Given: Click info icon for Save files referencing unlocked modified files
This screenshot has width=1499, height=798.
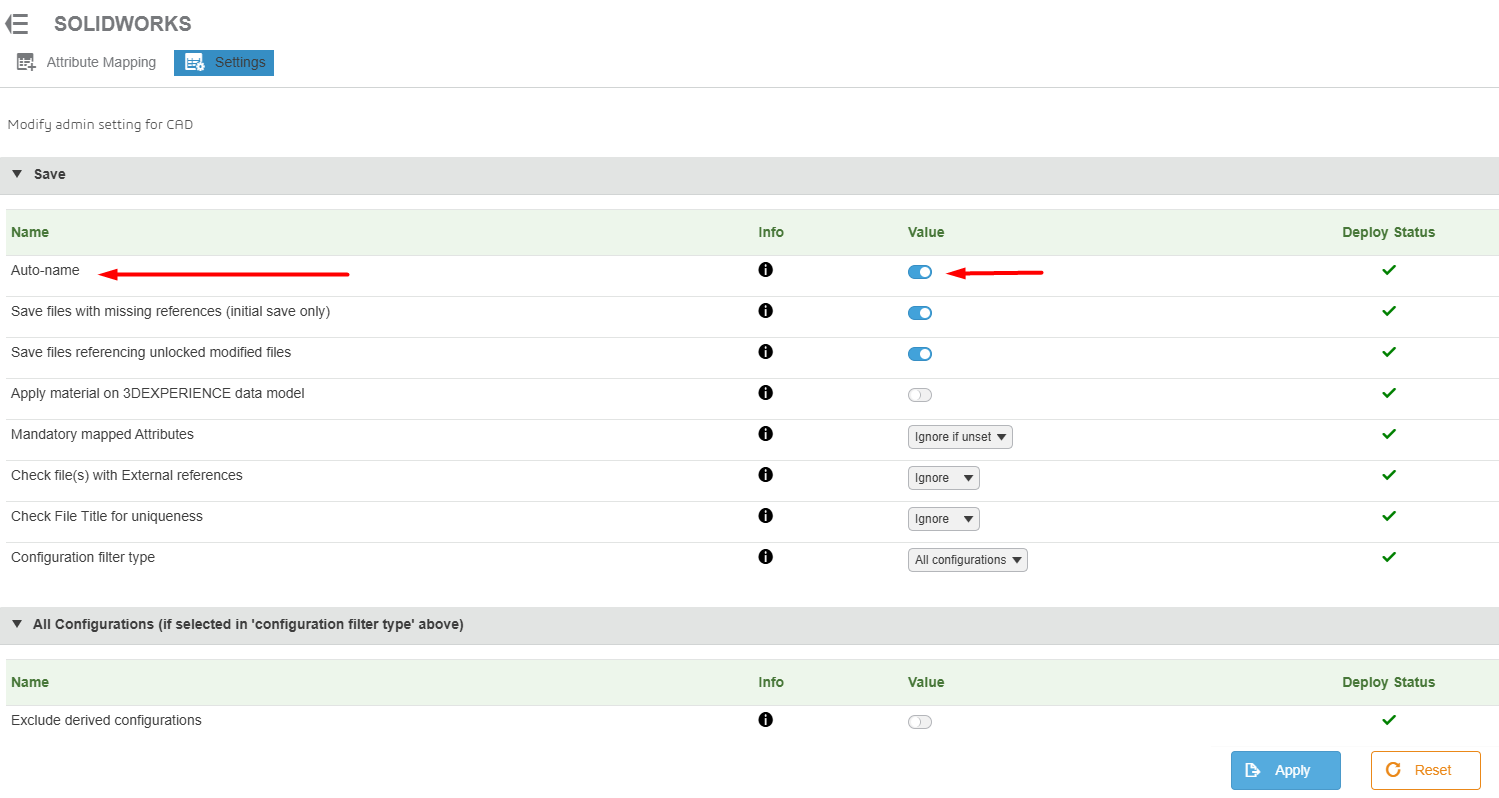Looking at the screenshot, I should [766, 352].
